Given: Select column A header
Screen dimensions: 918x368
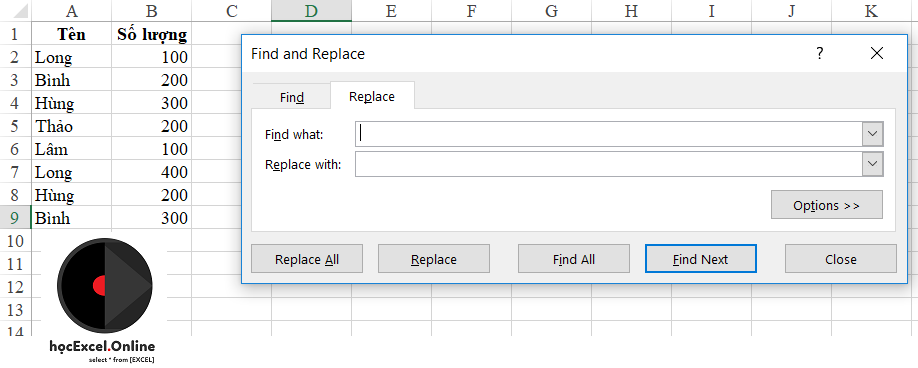Looking at the screenshot, I should pos(71,11).
